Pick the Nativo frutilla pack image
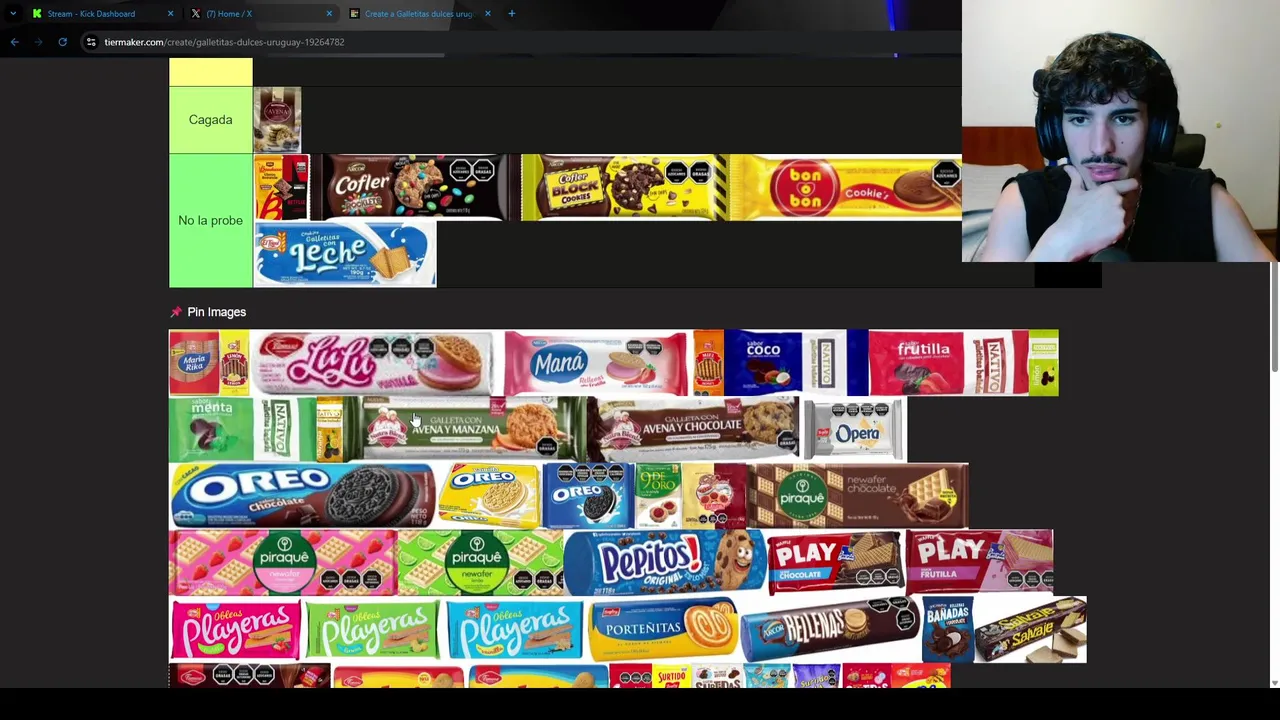Viewport: 1280px width, 720px height. [947, 363]
